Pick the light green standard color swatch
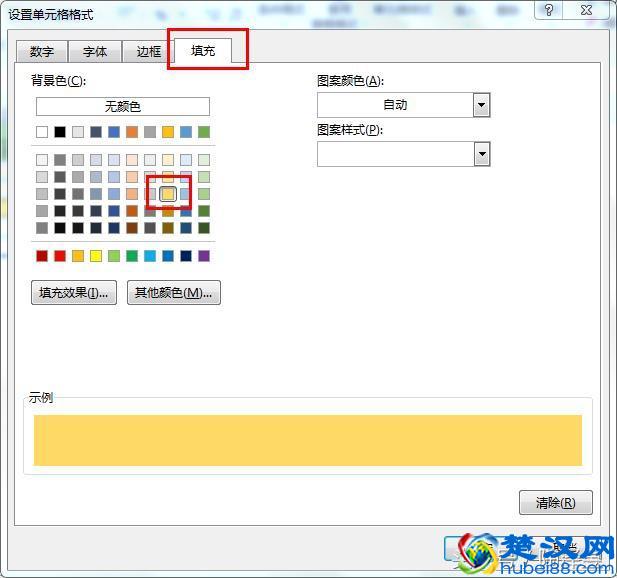Image resolution: width=617 pixels, height=578 pixels. (114, 256)
